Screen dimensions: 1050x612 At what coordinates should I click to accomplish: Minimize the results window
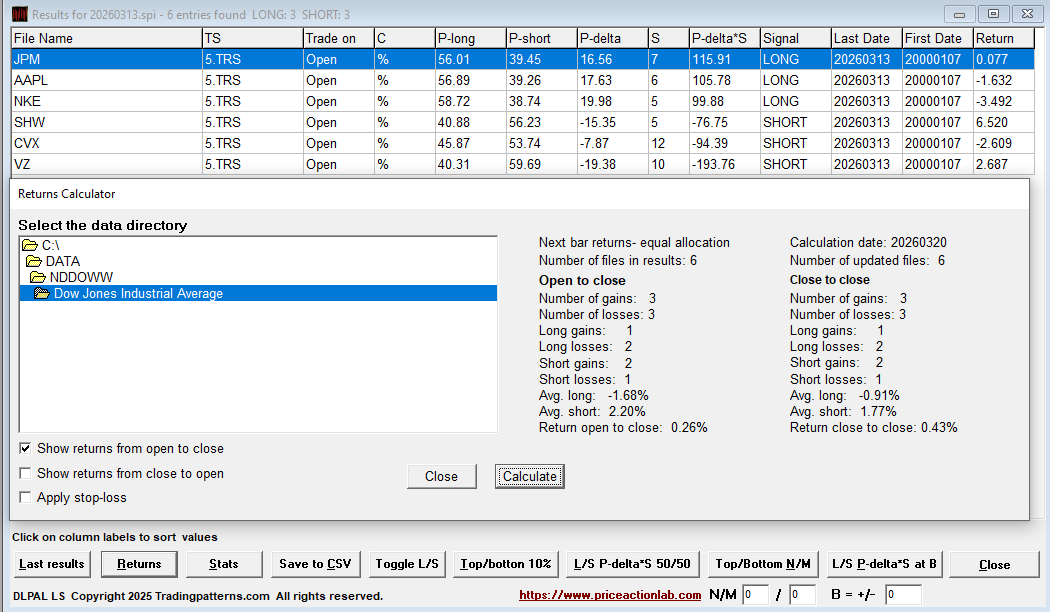click(960, 14)
